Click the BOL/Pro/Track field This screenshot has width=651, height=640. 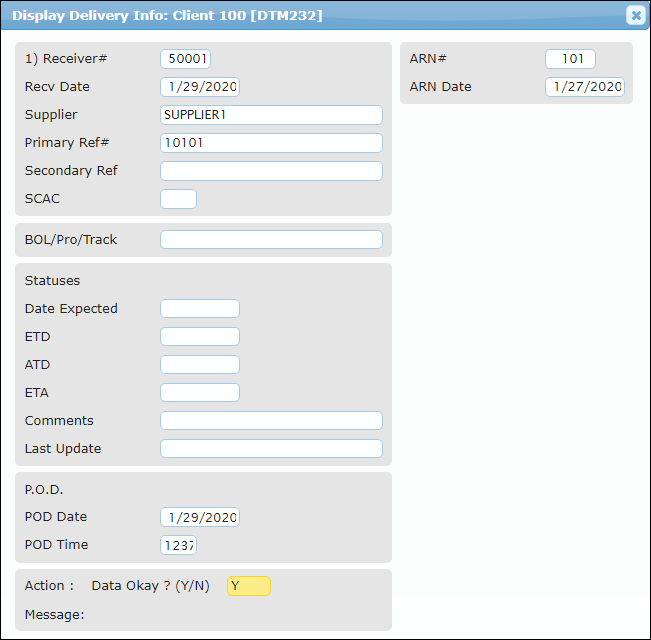[271, 239]
